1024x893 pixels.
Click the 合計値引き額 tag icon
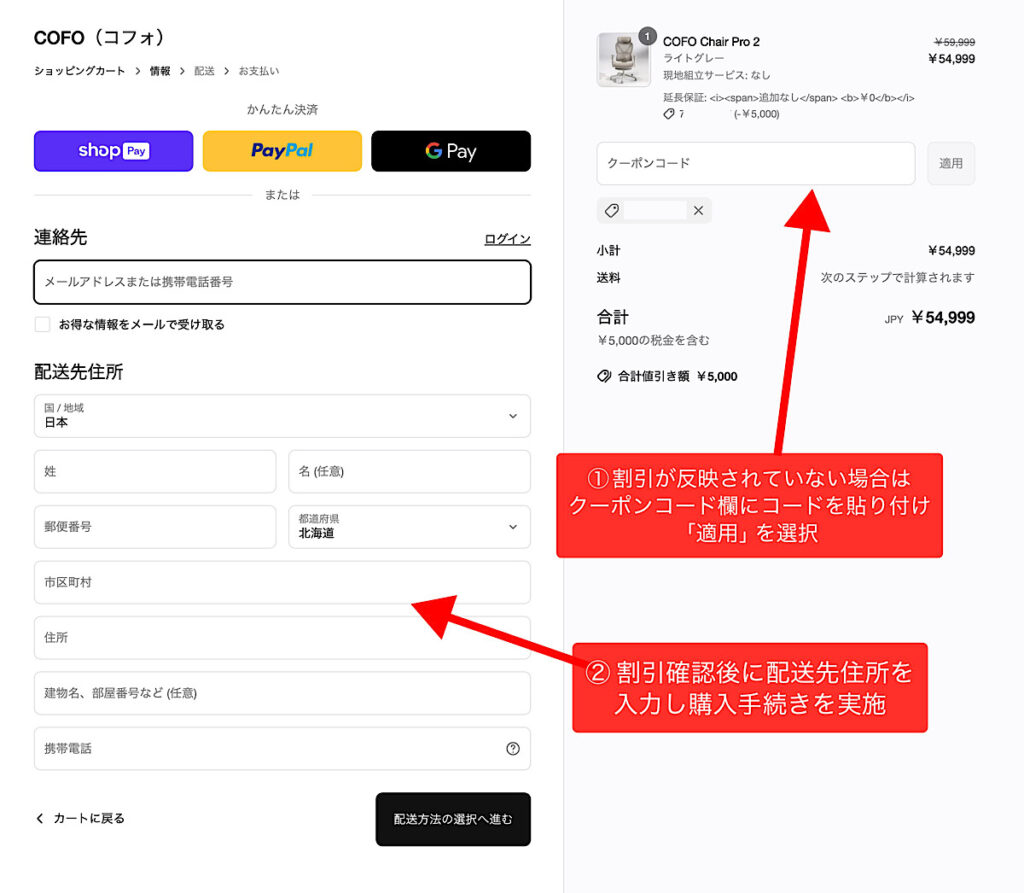[604, 376]
